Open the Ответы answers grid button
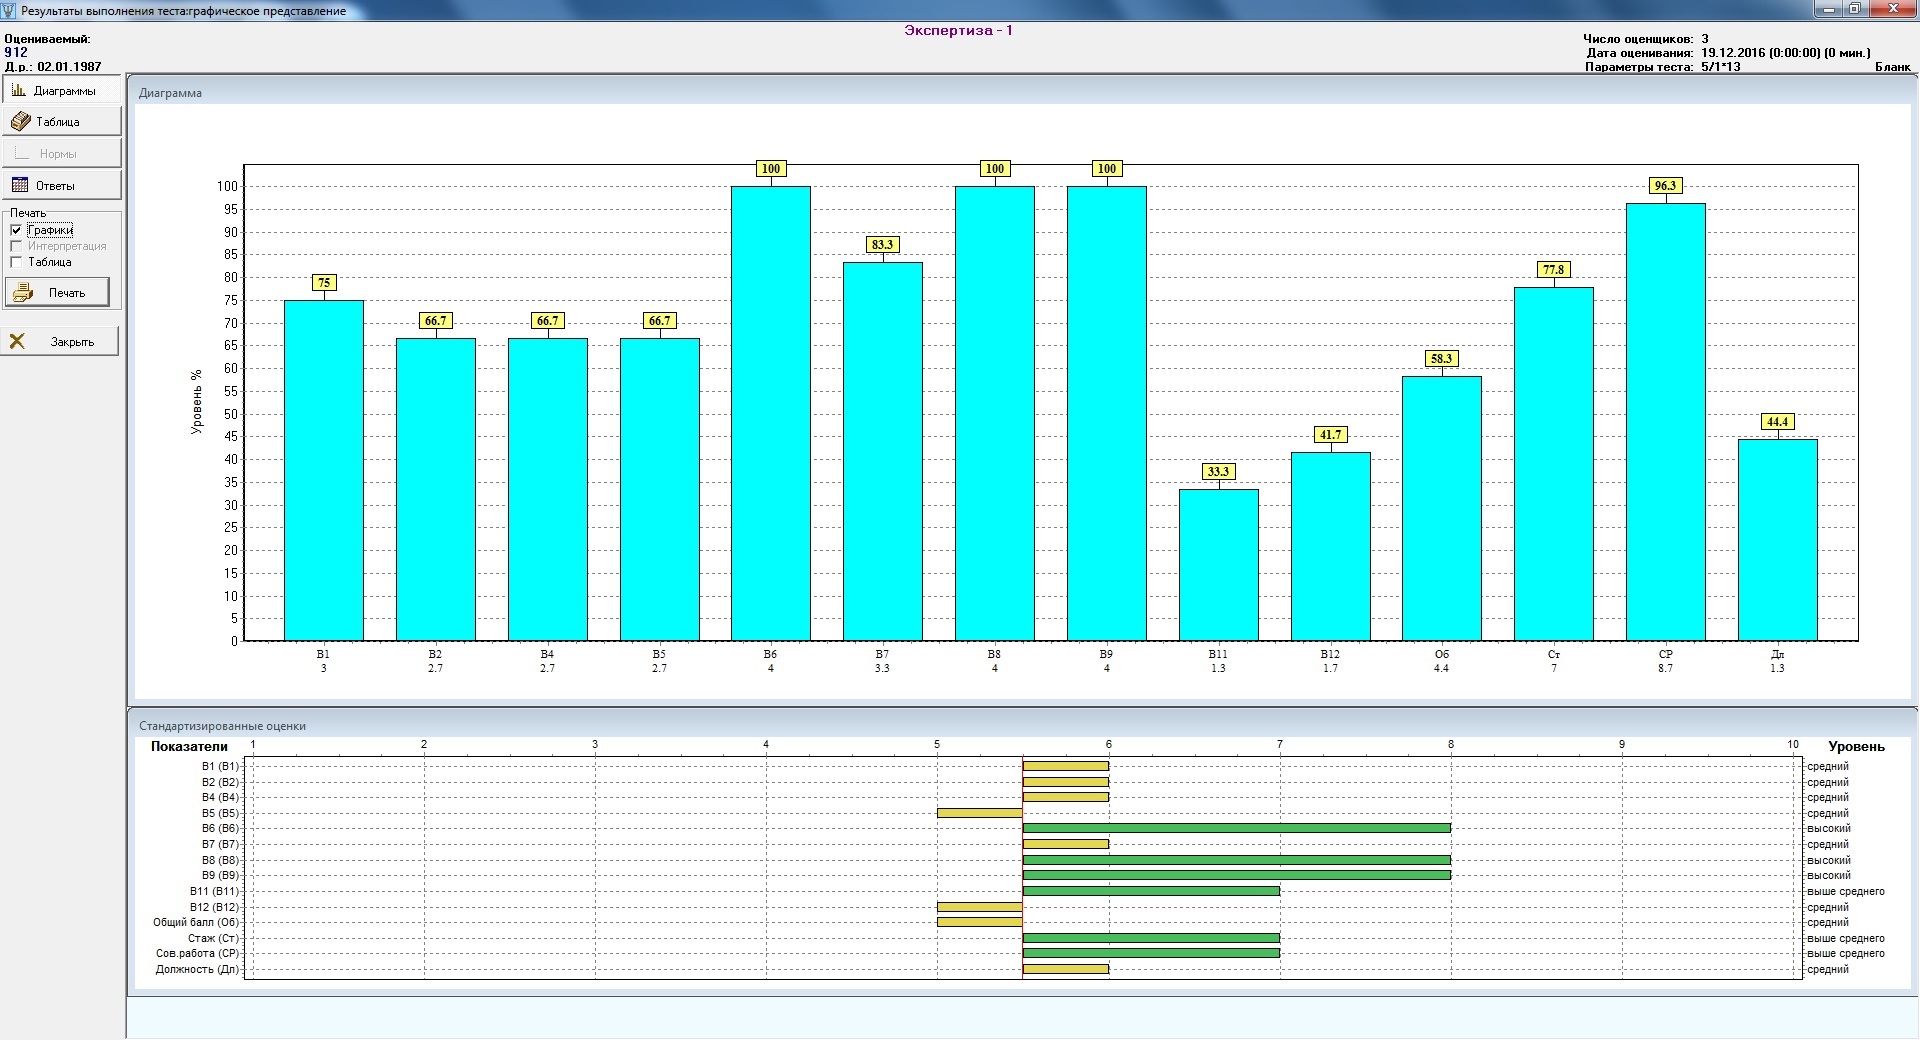 (x=62, y=186)
